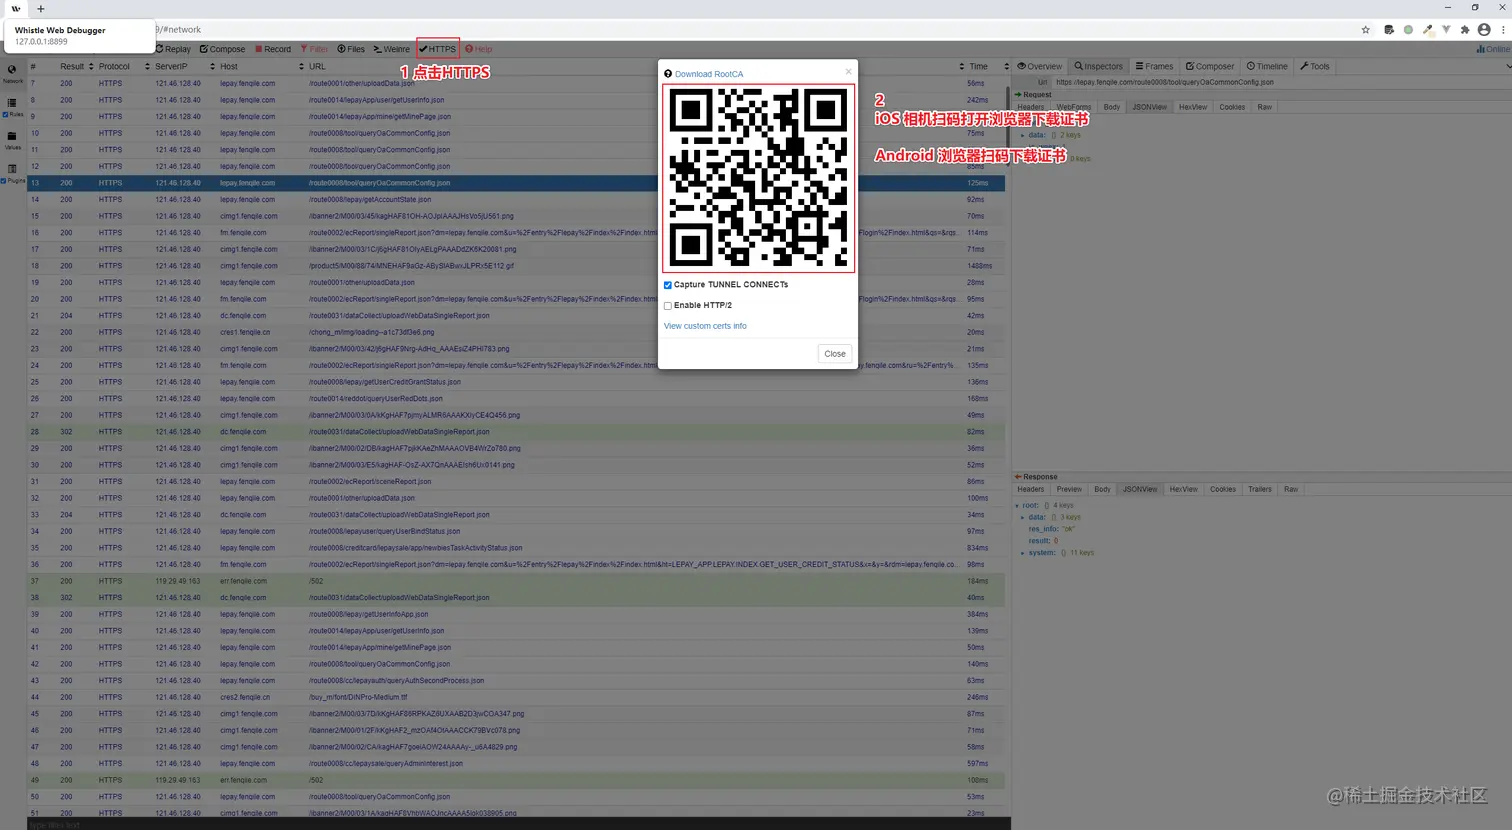Close the HTTPS dialog with the X icon
Viewport: 1512px width, 830px height.
848,71
